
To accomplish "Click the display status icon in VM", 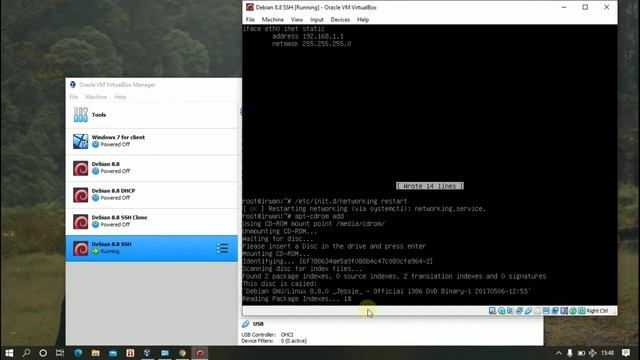I will coord(546,311).
